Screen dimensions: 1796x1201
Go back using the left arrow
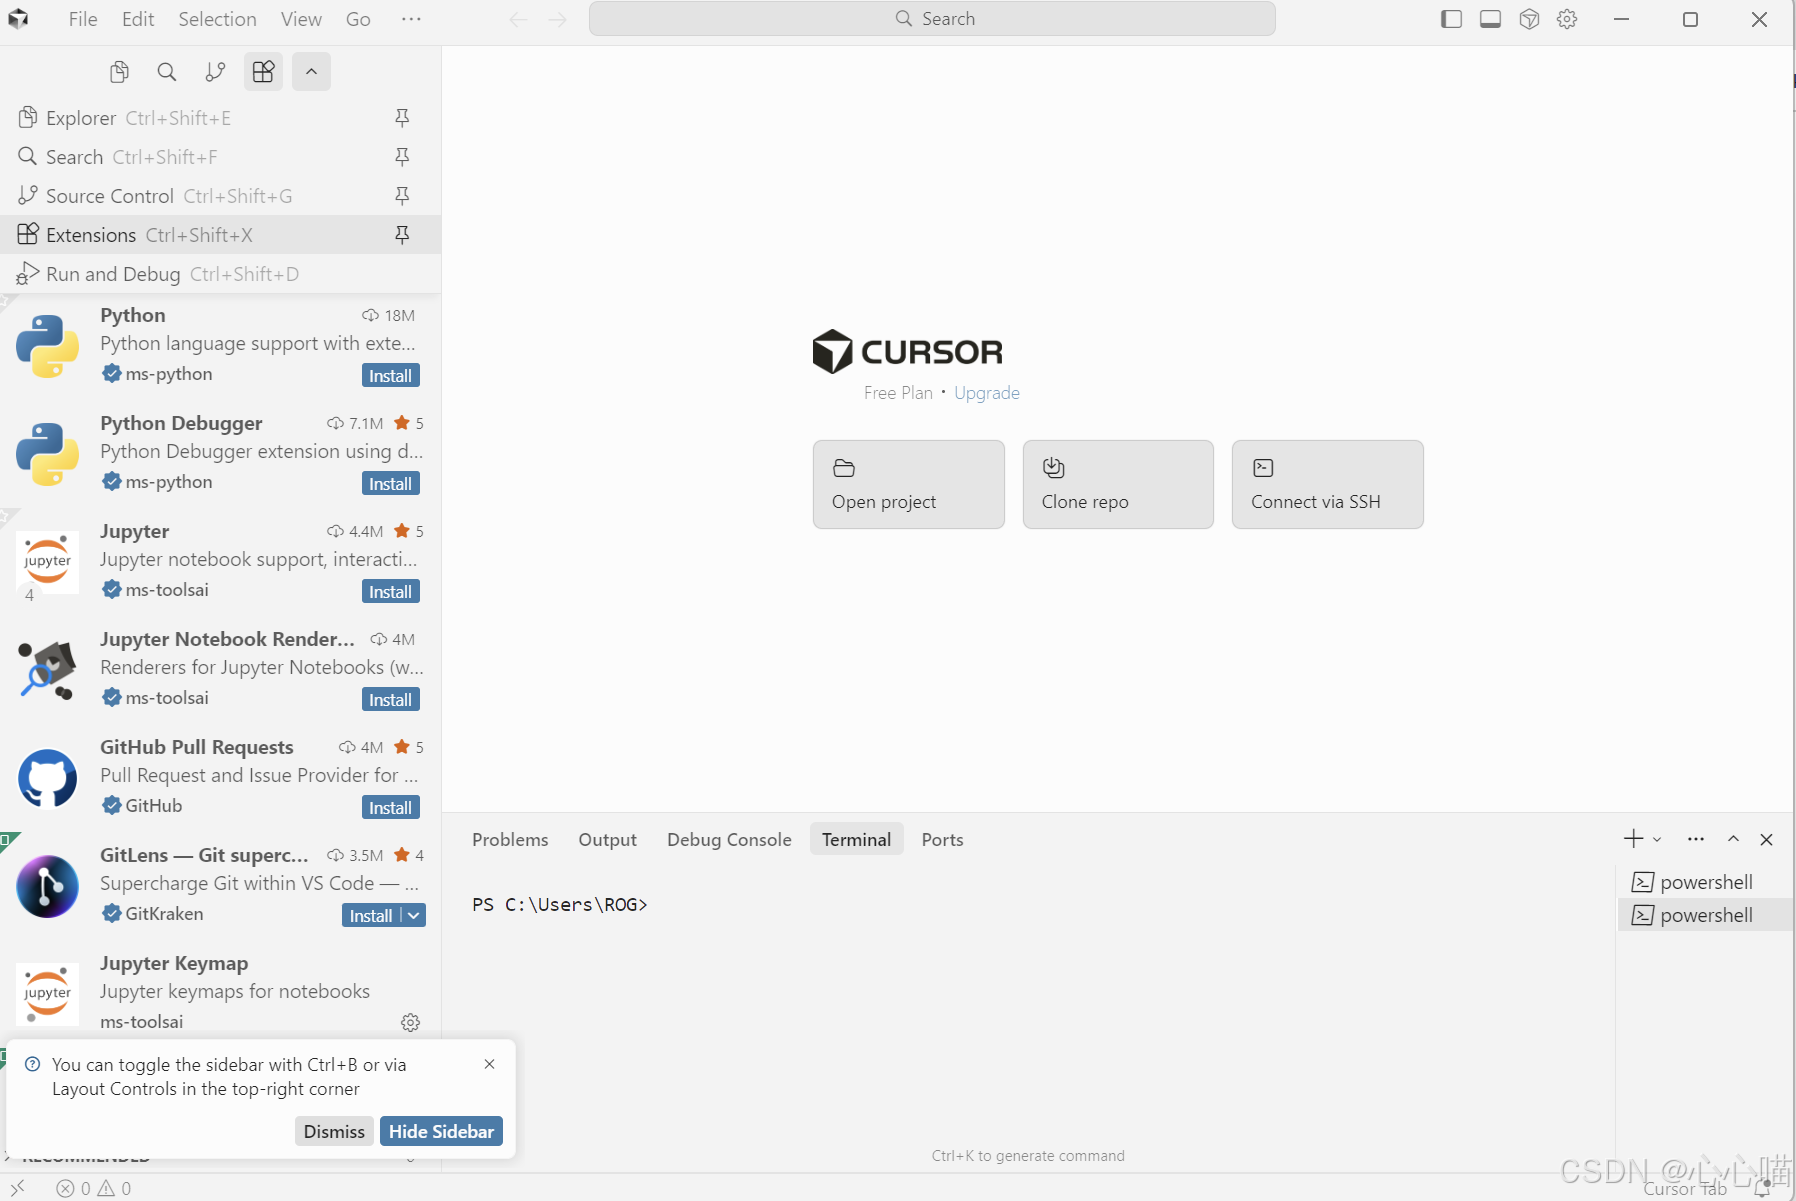518,19
